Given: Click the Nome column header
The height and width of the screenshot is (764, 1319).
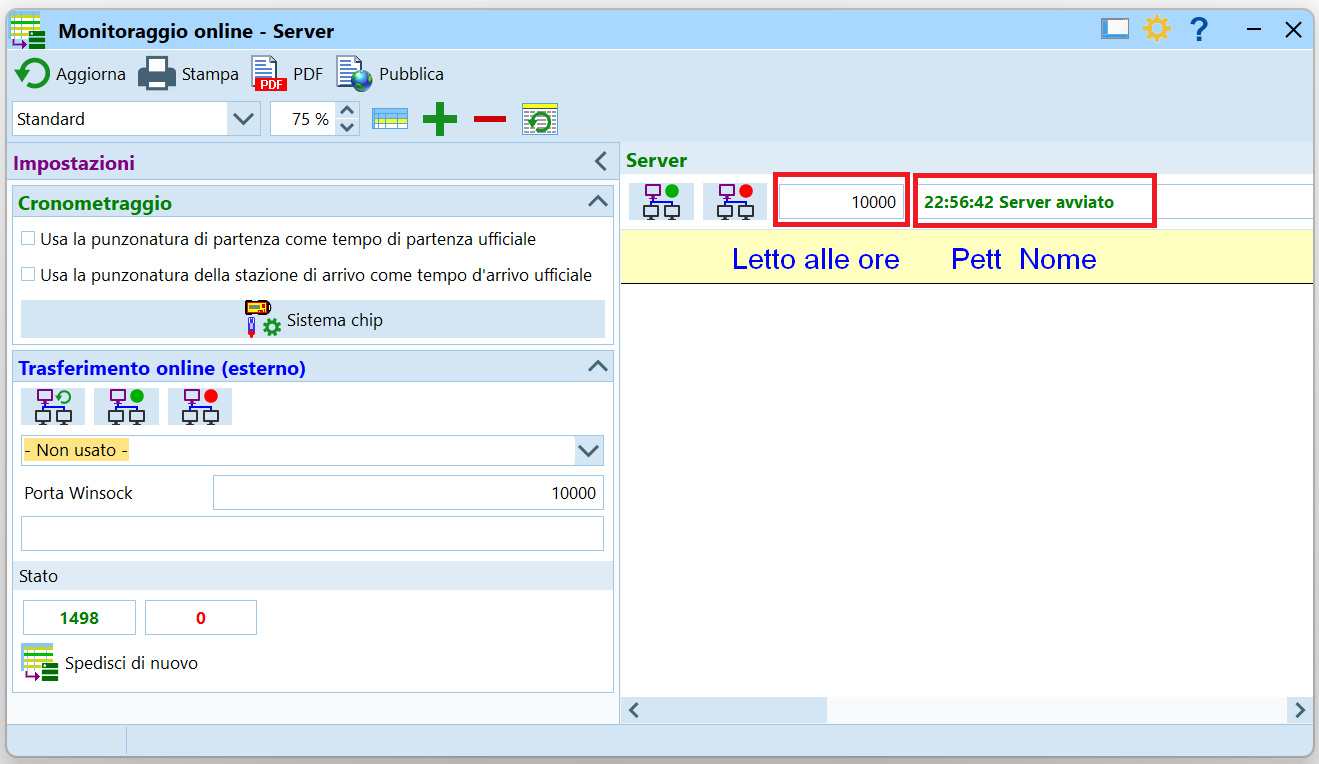Looking at the screenshot, I should [1058, 259].
